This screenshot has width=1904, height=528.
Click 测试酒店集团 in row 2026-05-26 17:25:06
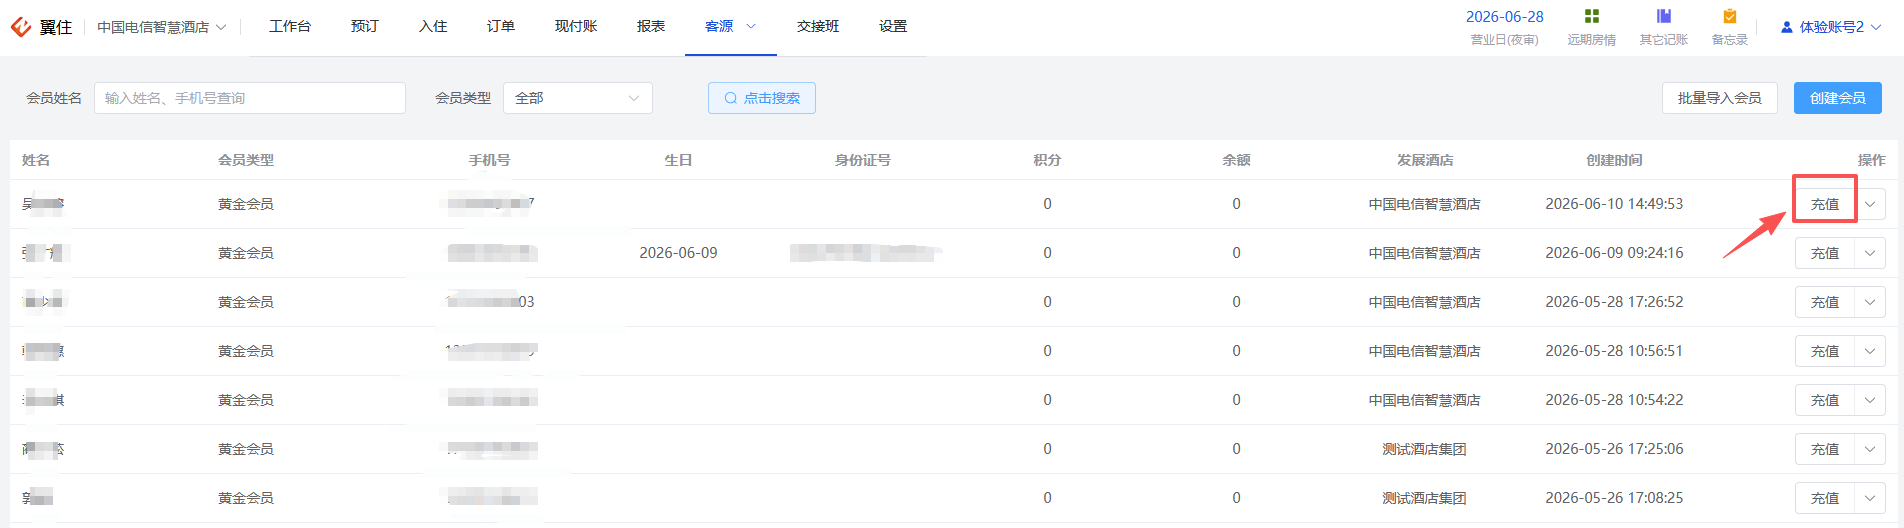1425,449
